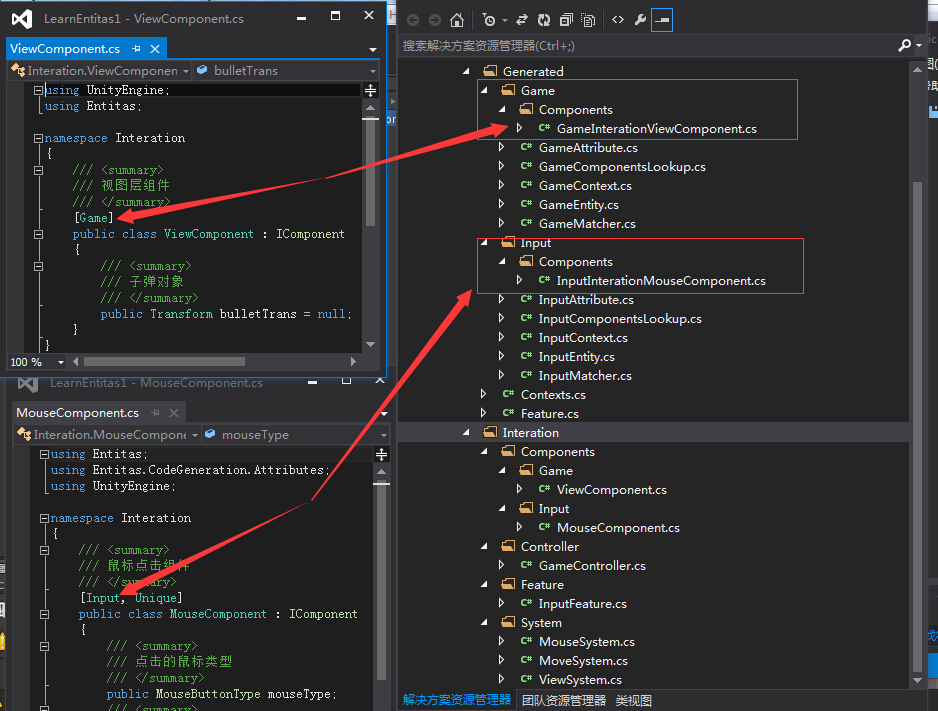938x711 pixels.
Task: Select GameMatcher.cs file
Action: (x=587, y=224)
